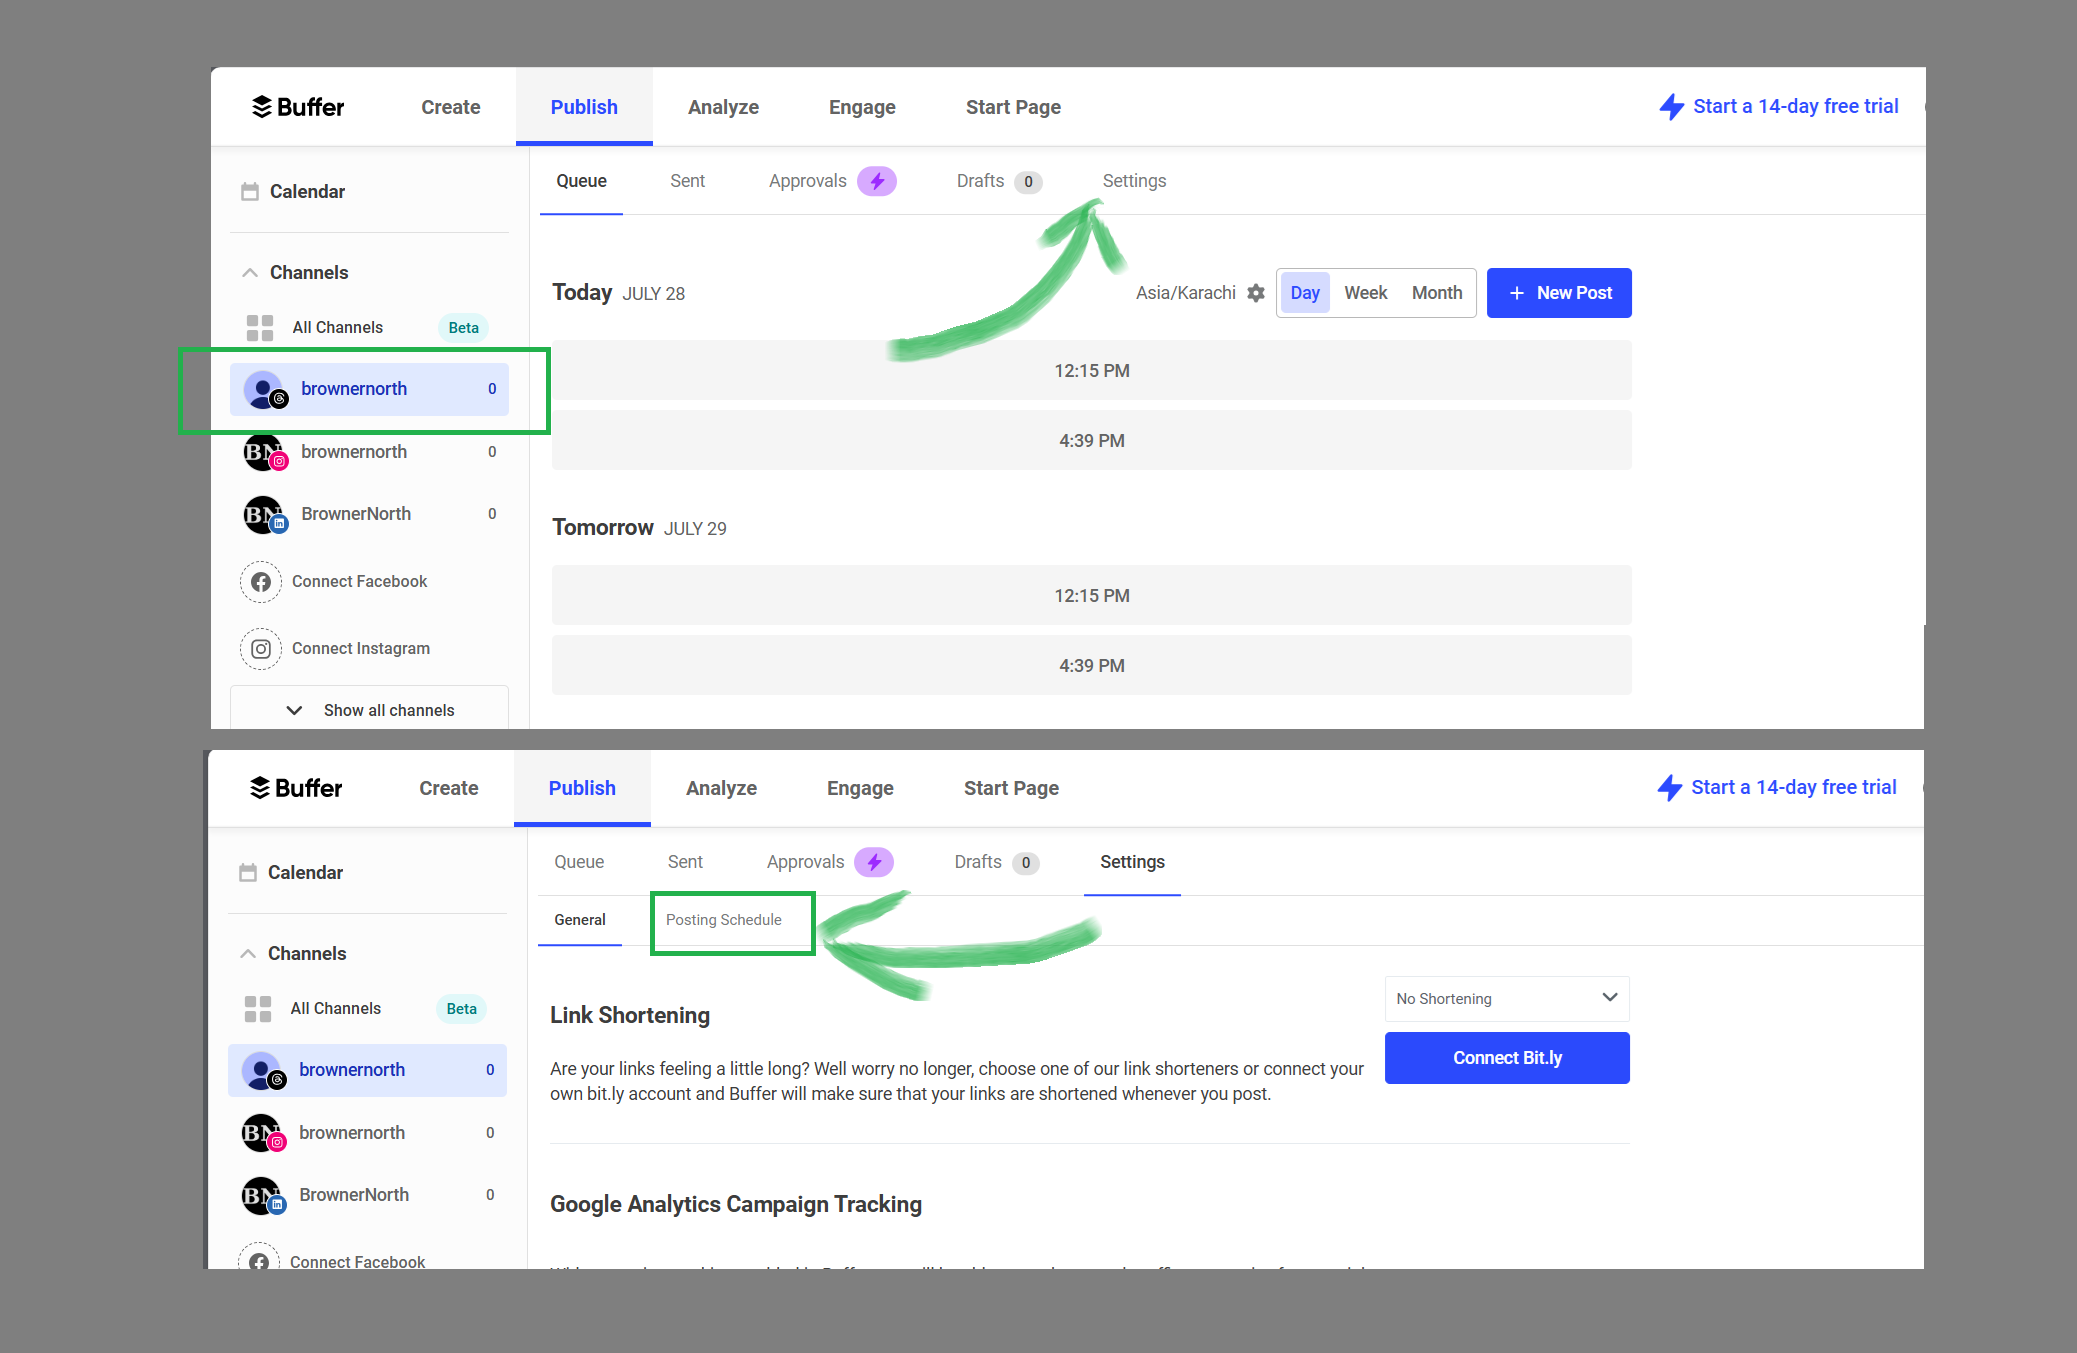Click the plus icon on the New Post button

[x=1517, y=293]
